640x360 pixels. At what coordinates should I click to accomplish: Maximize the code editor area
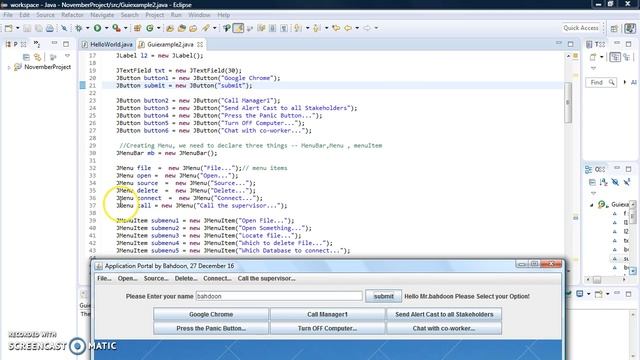click(x=571, y=44)
